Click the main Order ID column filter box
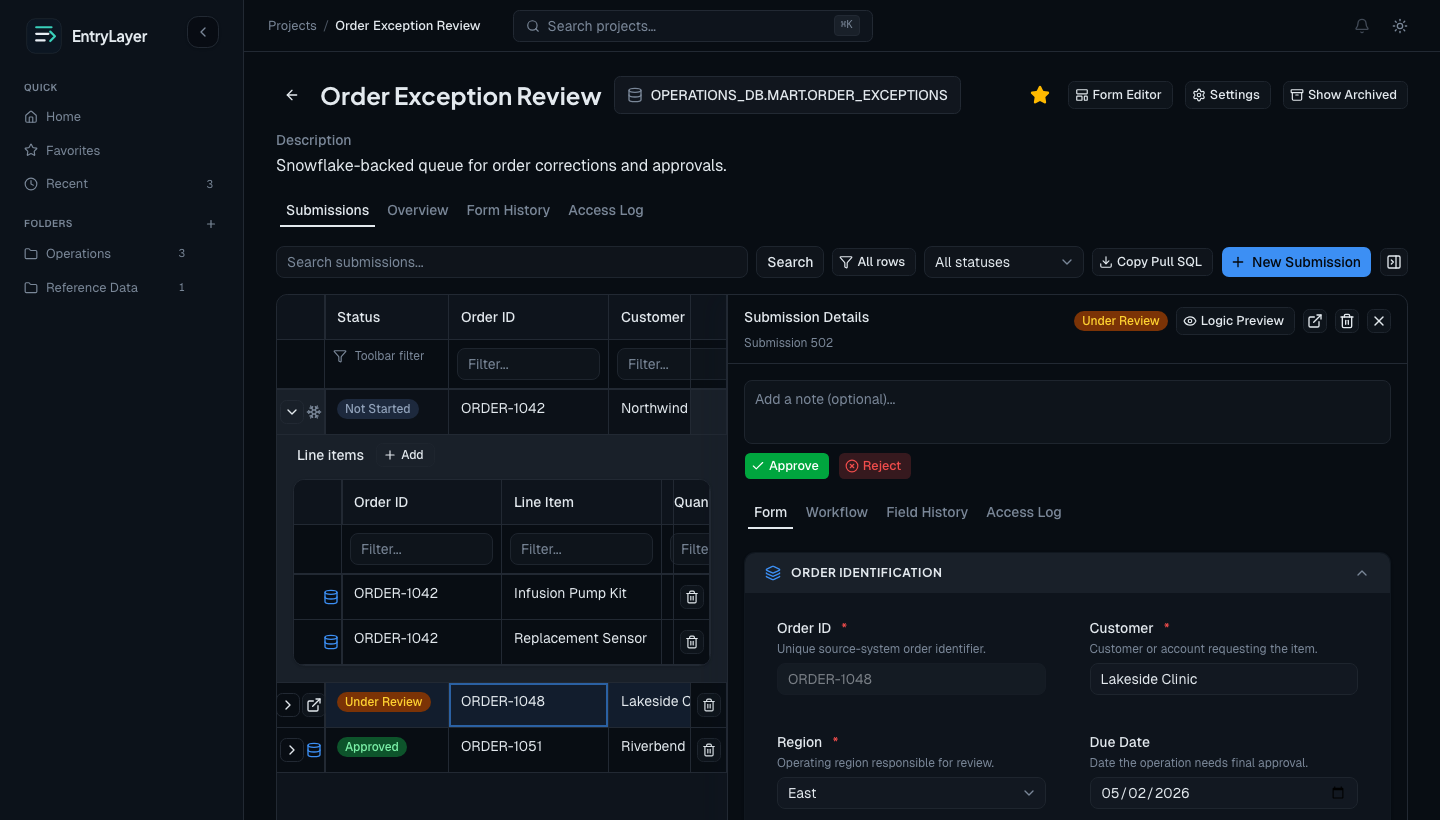The image size is (1440, 820). pos(528,364)
